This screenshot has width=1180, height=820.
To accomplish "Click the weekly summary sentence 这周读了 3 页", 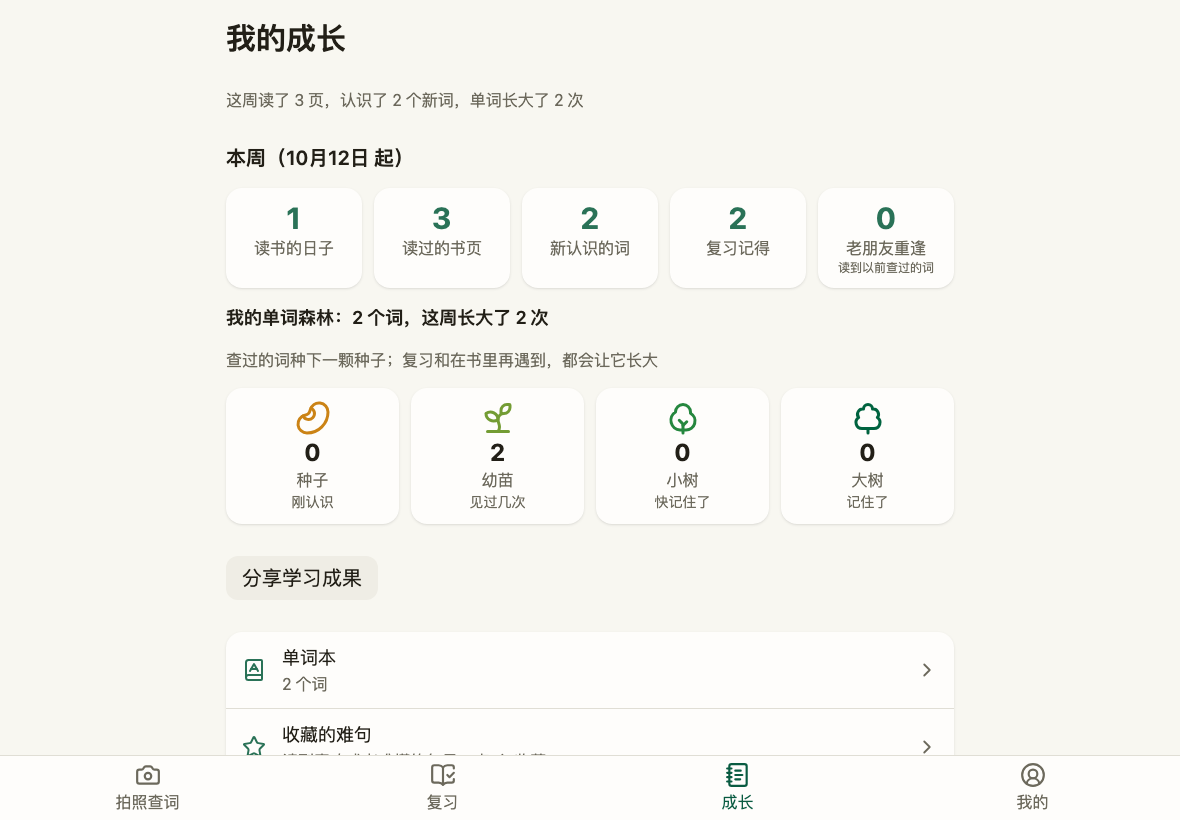I will pyautogui.click(x=405, y=100).
